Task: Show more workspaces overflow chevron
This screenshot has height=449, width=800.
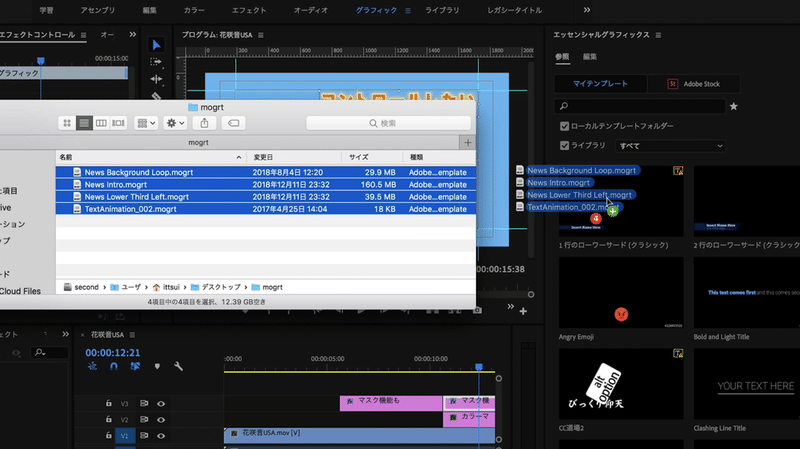Action: 587,10
